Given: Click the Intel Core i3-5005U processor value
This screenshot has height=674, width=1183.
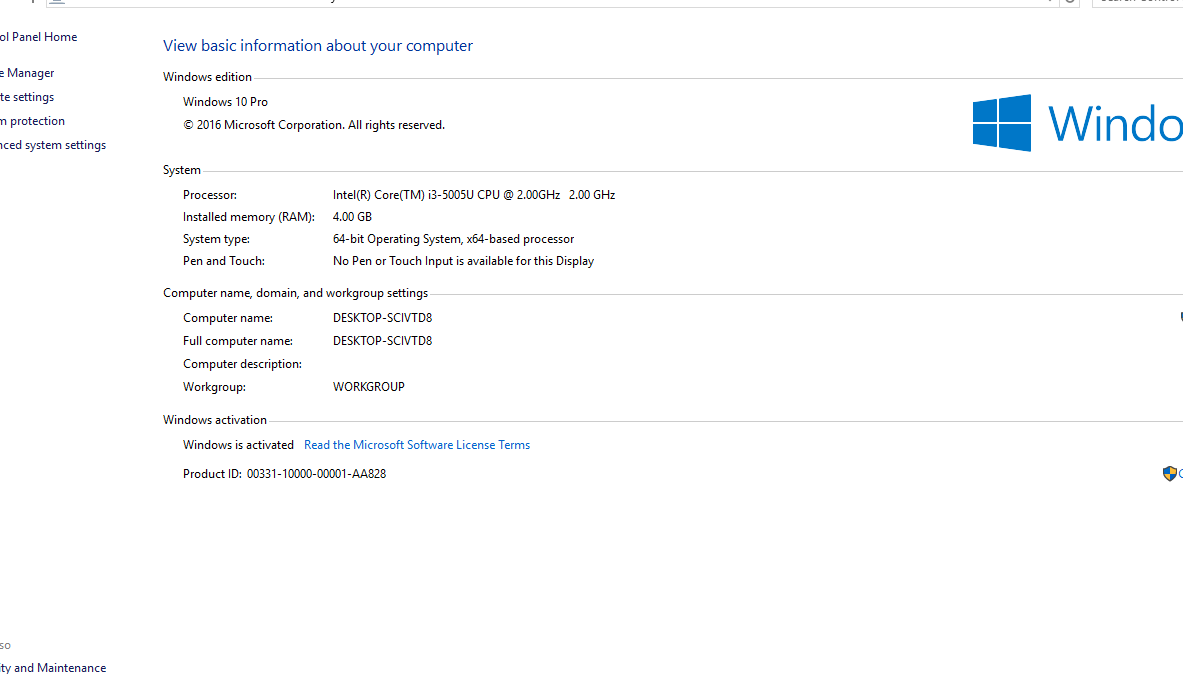Looking at the screenshot, I should (474, 195).
